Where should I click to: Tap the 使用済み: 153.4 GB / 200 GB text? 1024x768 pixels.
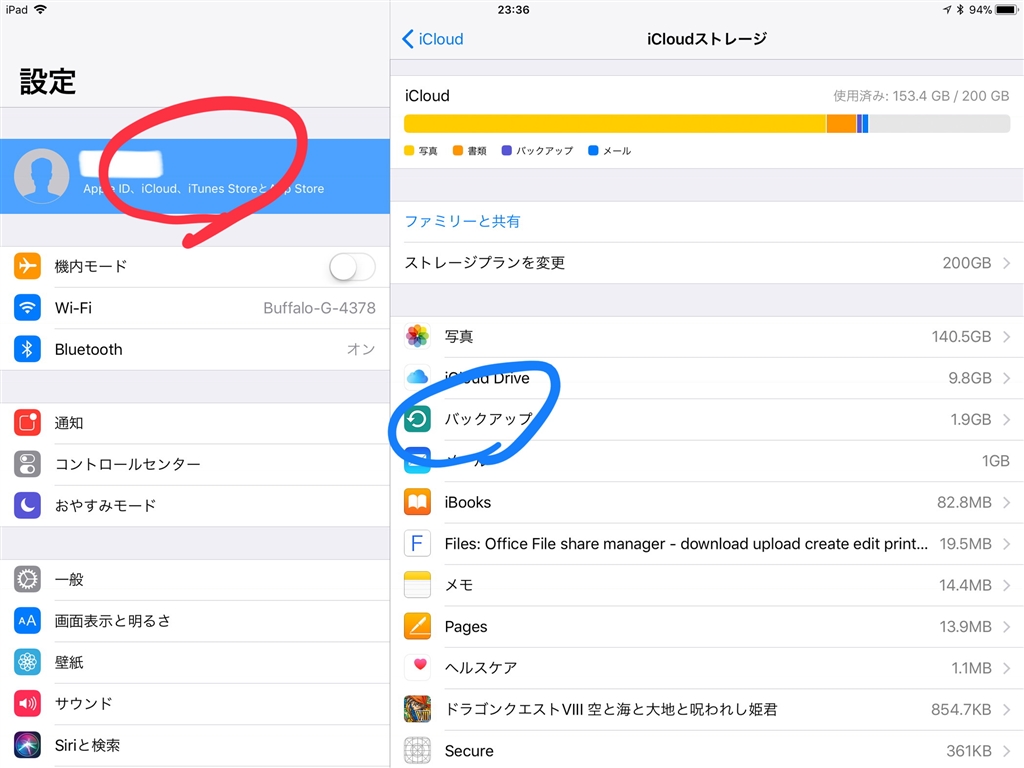(921, 96)
